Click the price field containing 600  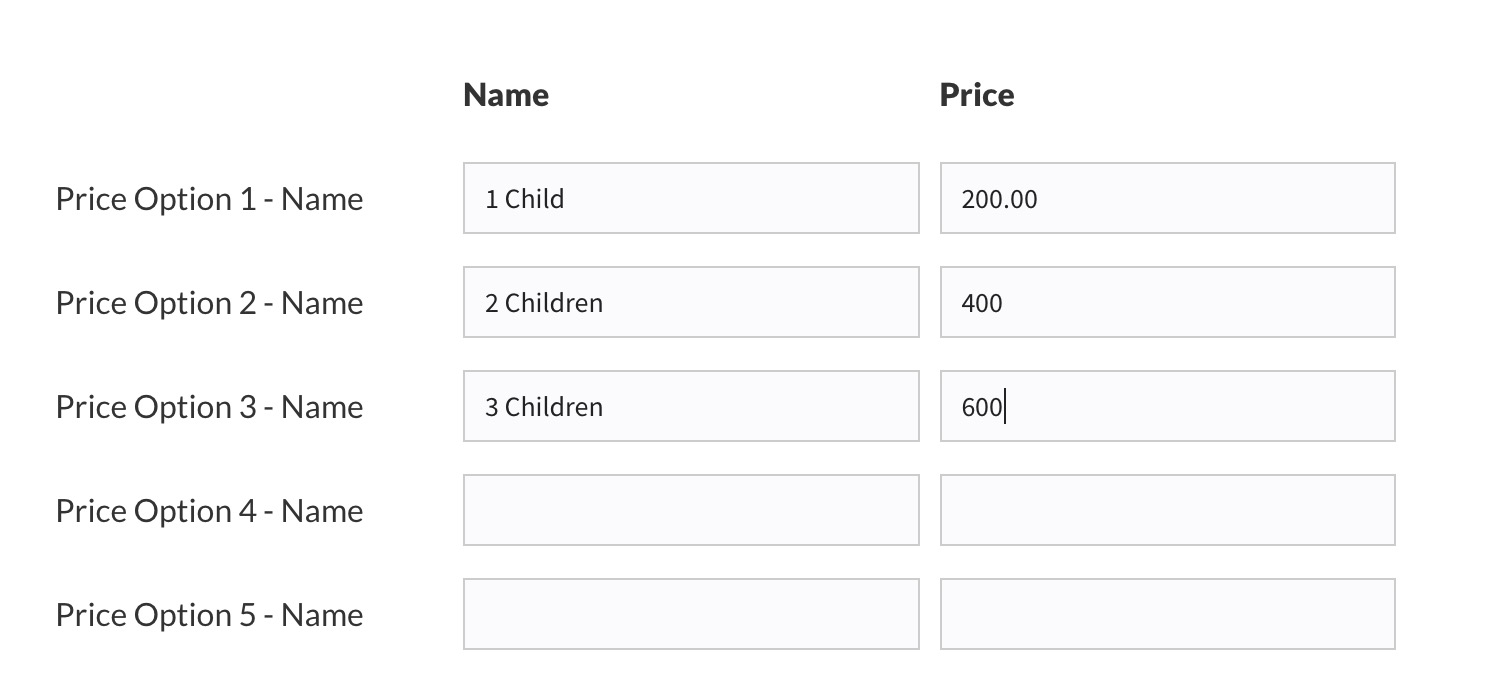tap(1167, 406)
